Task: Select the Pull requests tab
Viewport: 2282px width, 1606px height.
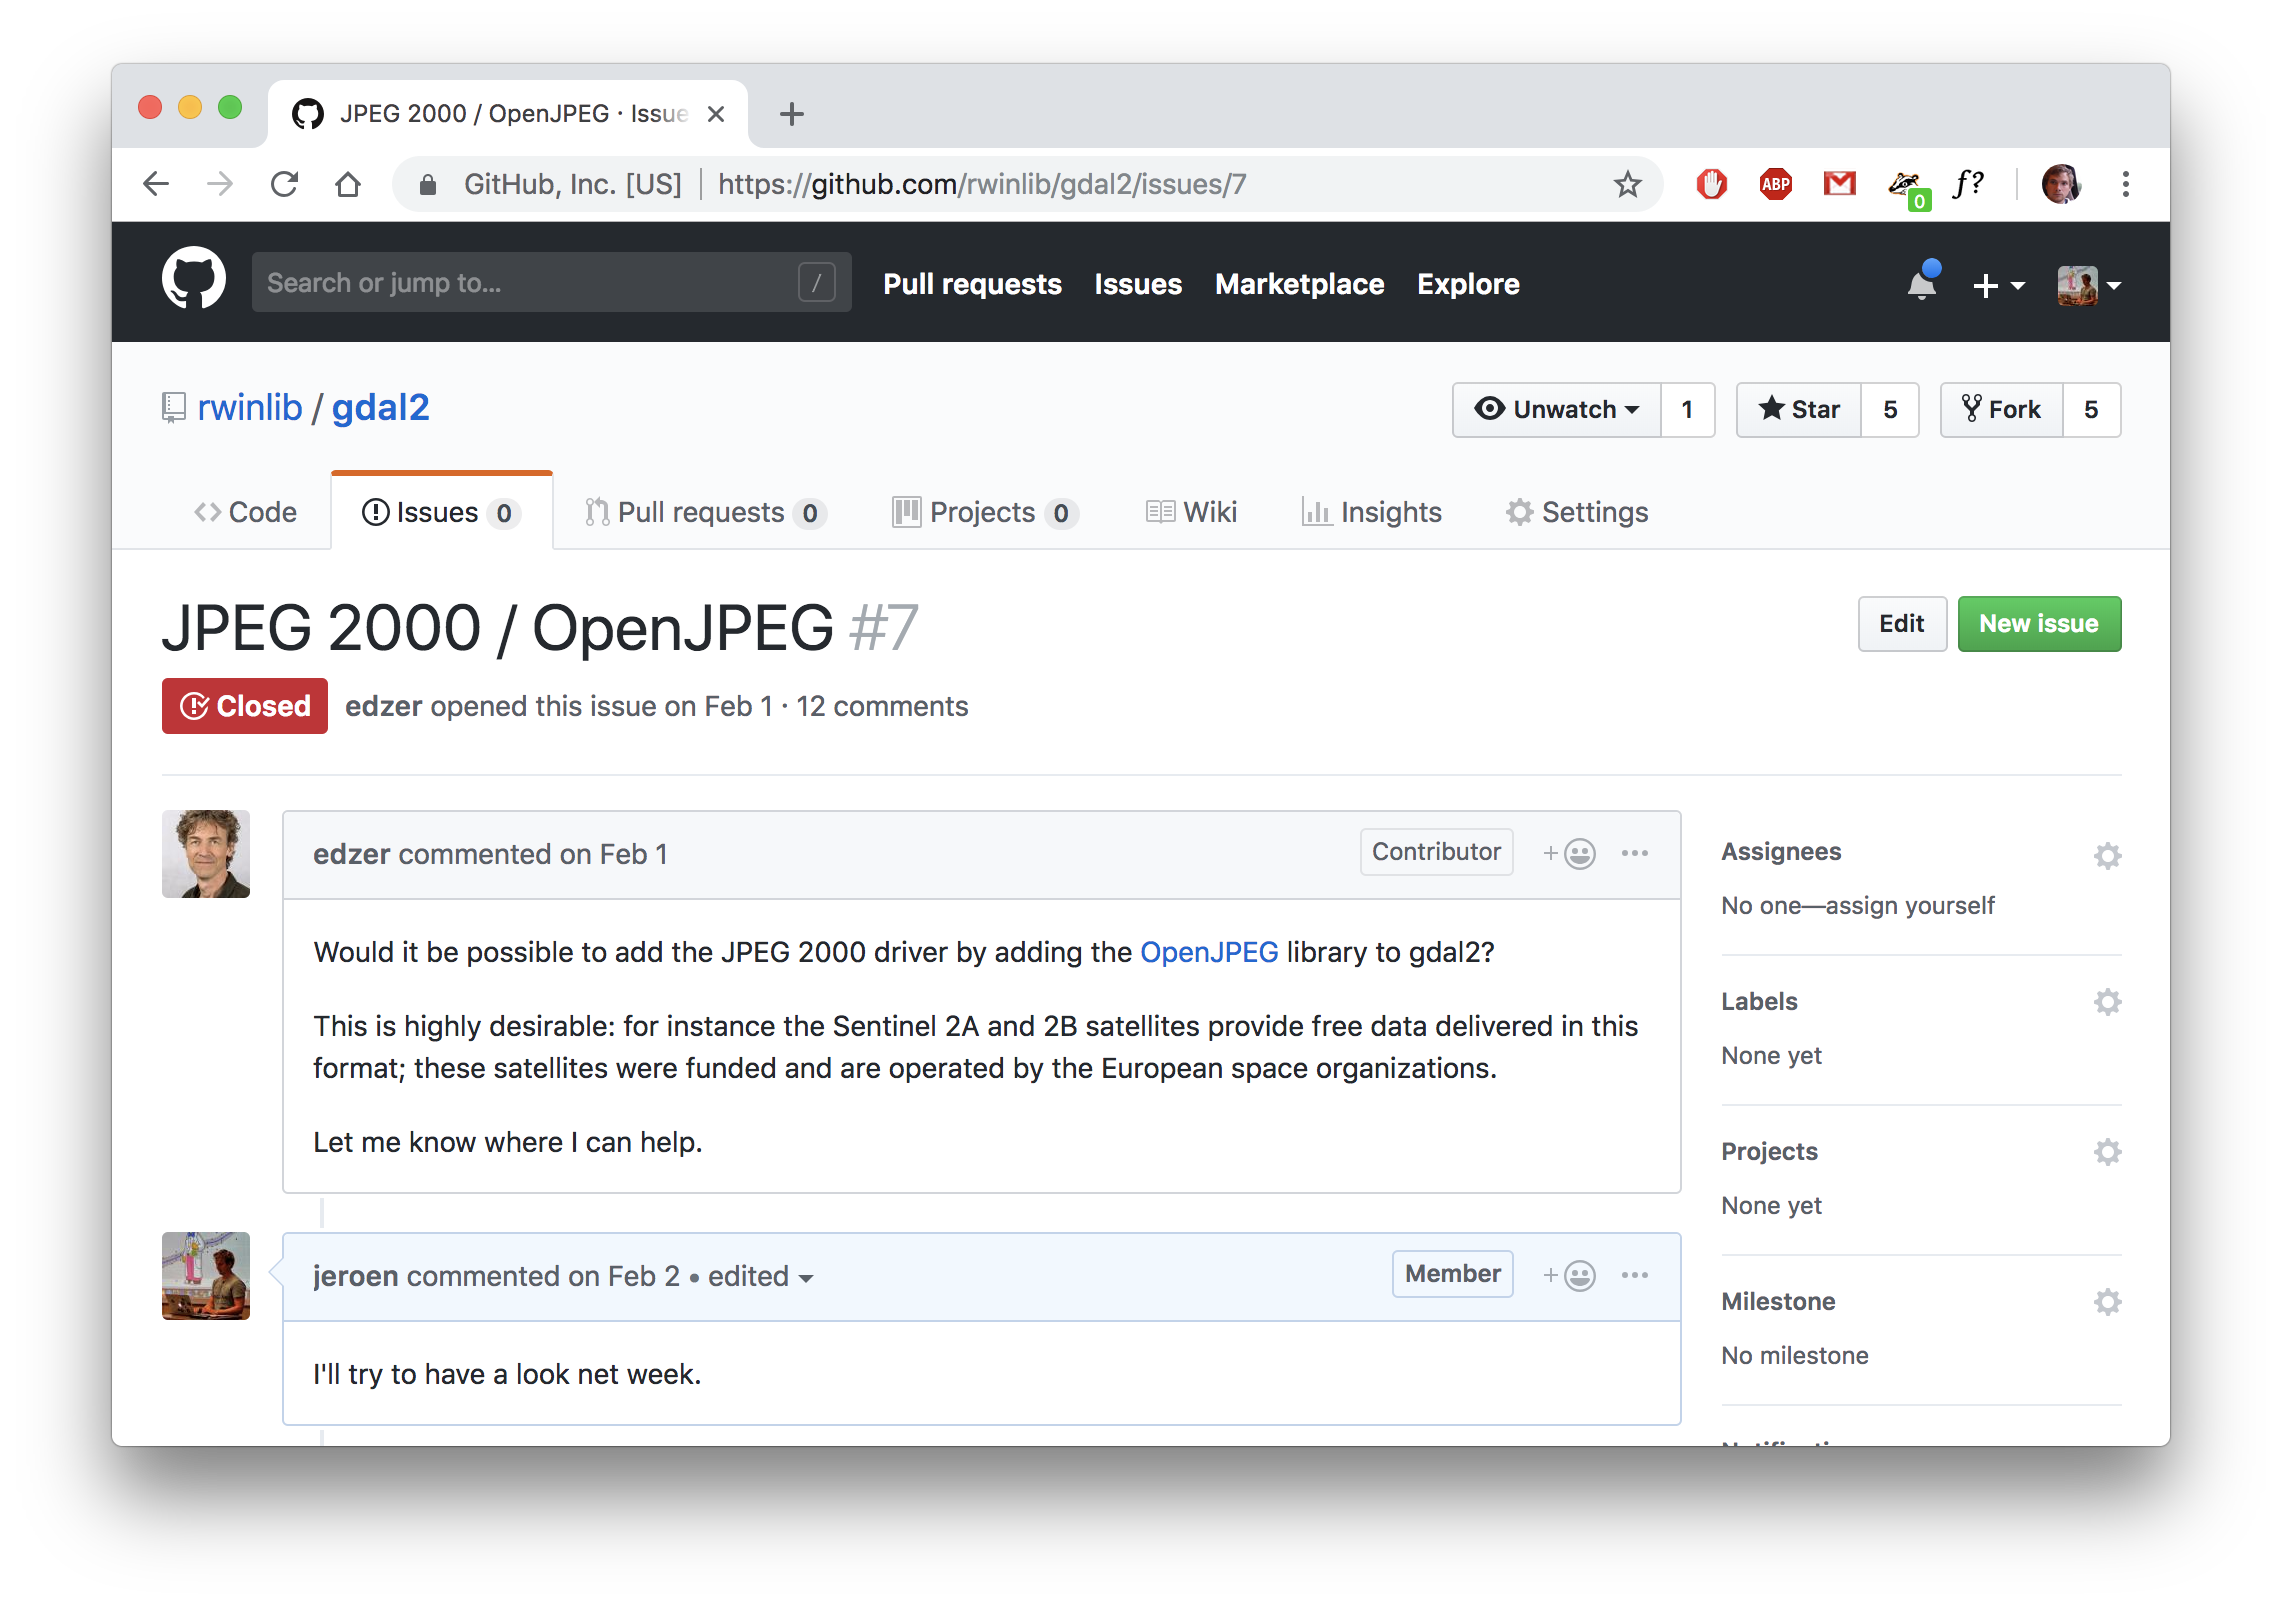Action: coord(704,511)
